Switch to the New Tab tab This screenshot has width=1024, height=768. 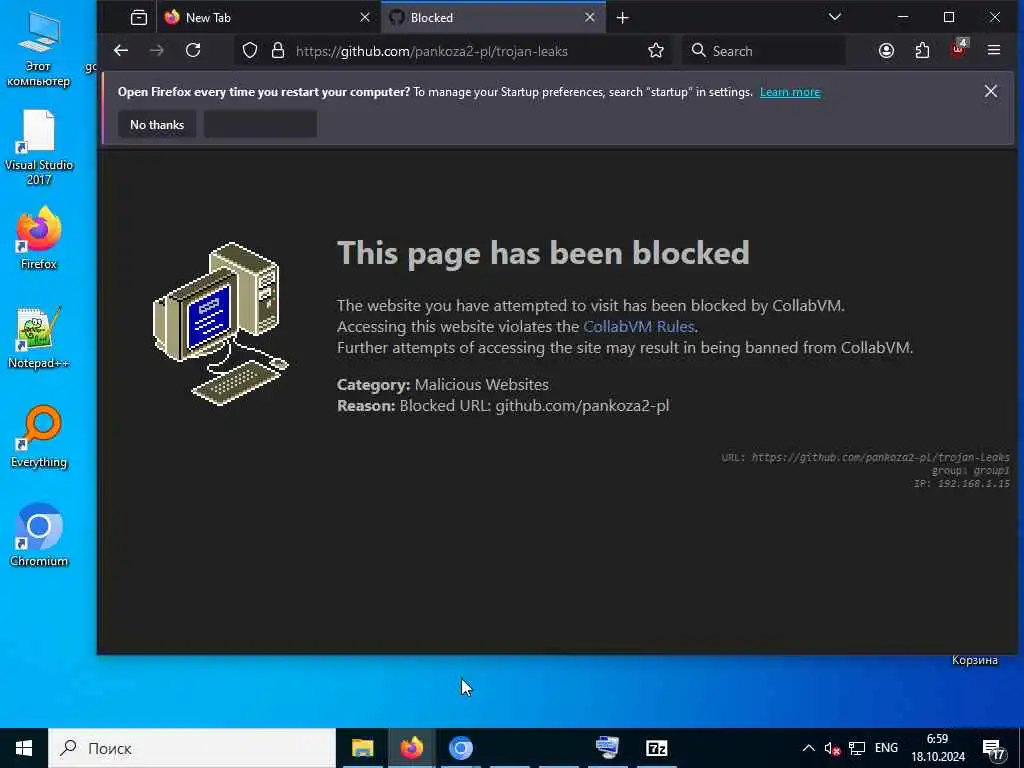pos(267,18)
